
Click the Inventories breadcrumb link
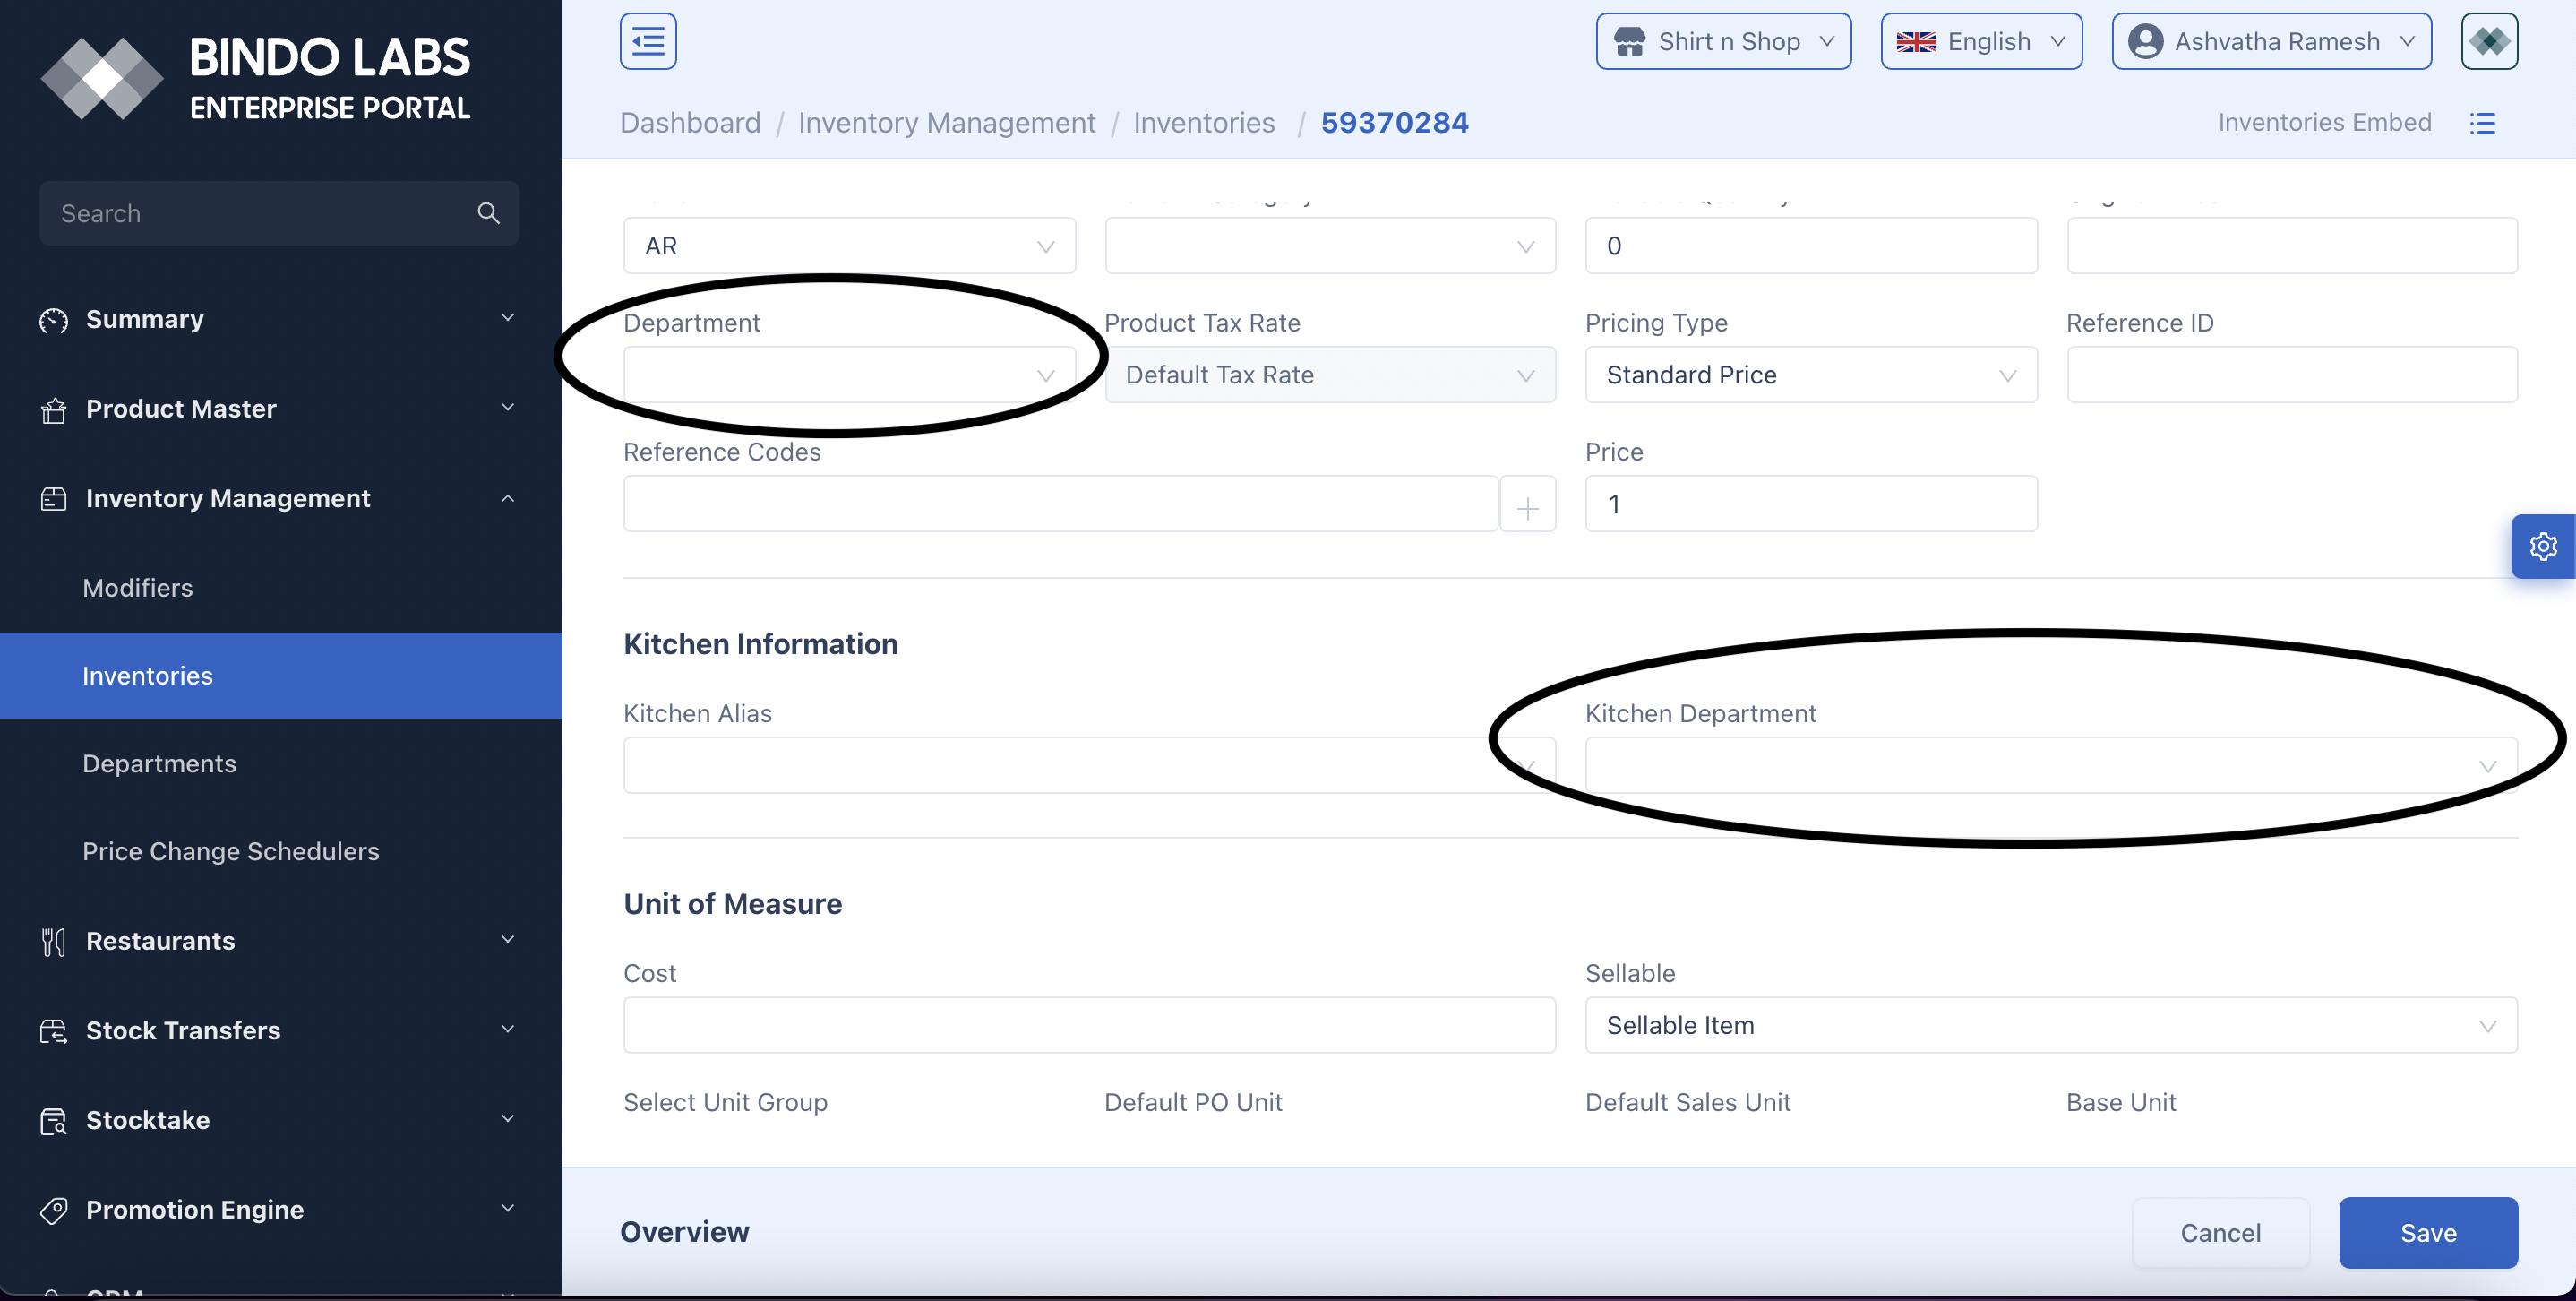[x=1203, y=123]
